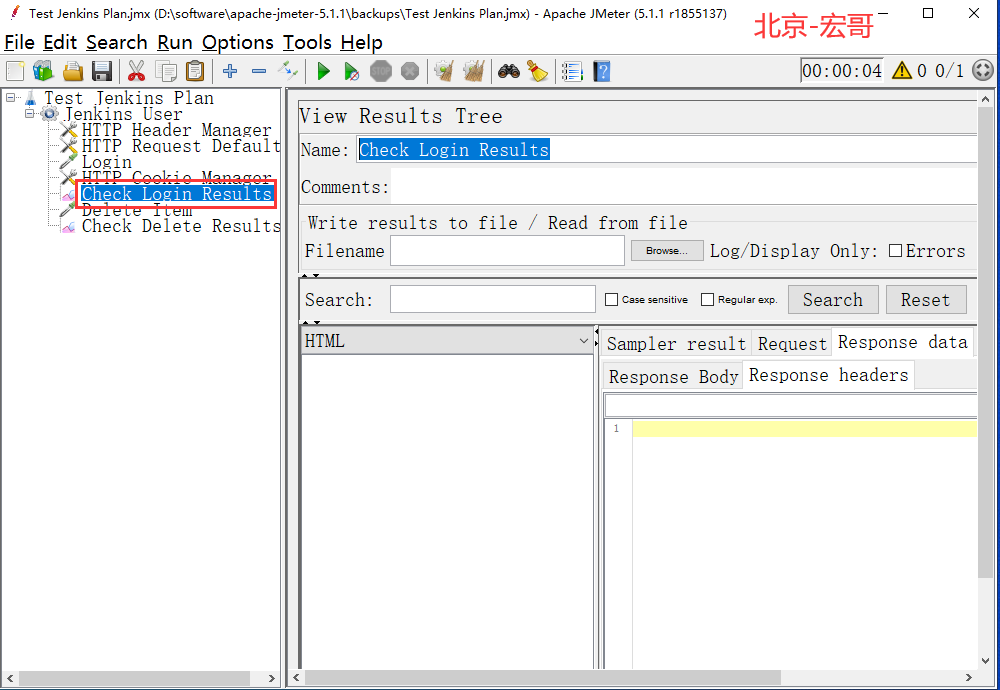Viewport: 1000px width, 690px height.
Task: Click the Paste clipboard icon
Action: click(195, 71)
